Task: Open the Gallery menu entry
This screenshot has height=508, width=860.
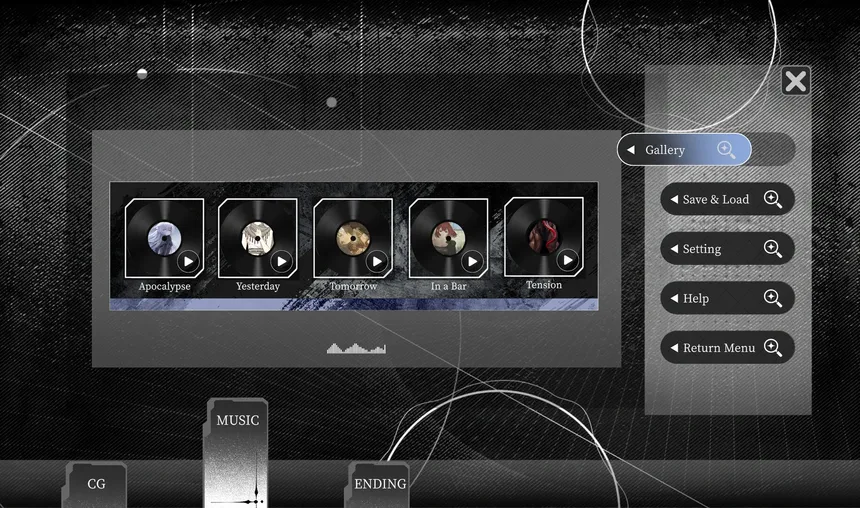Action: [x=684, y=149]
